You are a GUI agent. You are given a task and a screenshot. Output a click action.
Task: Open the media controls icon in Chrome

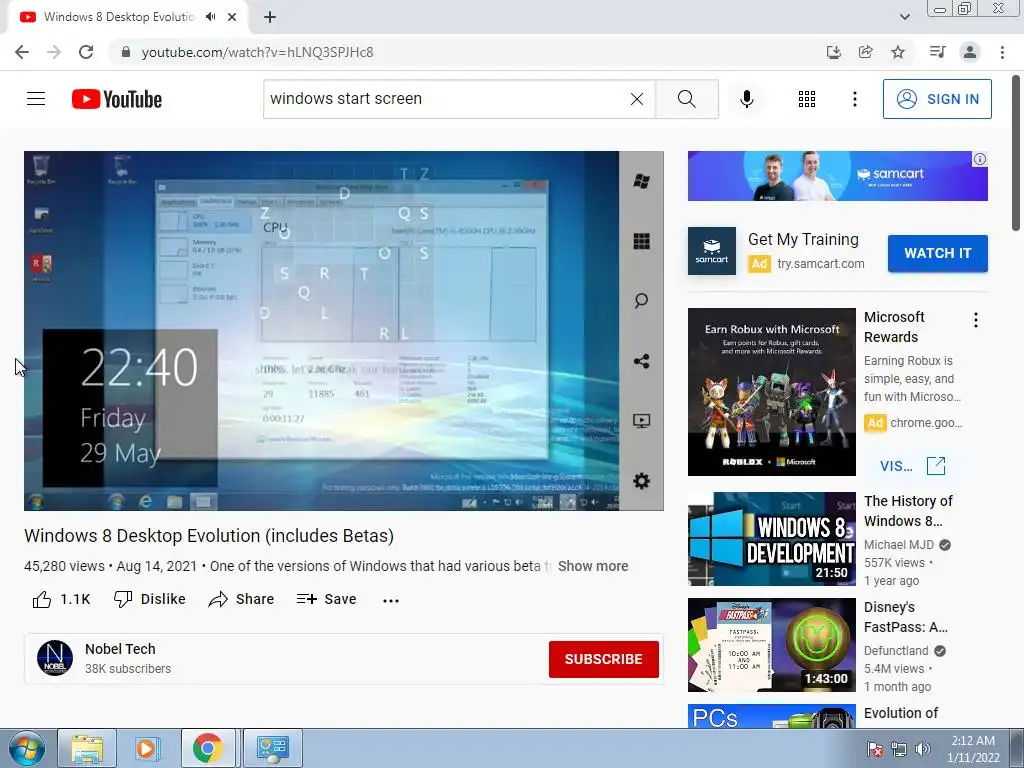click(x=937, y=52)
